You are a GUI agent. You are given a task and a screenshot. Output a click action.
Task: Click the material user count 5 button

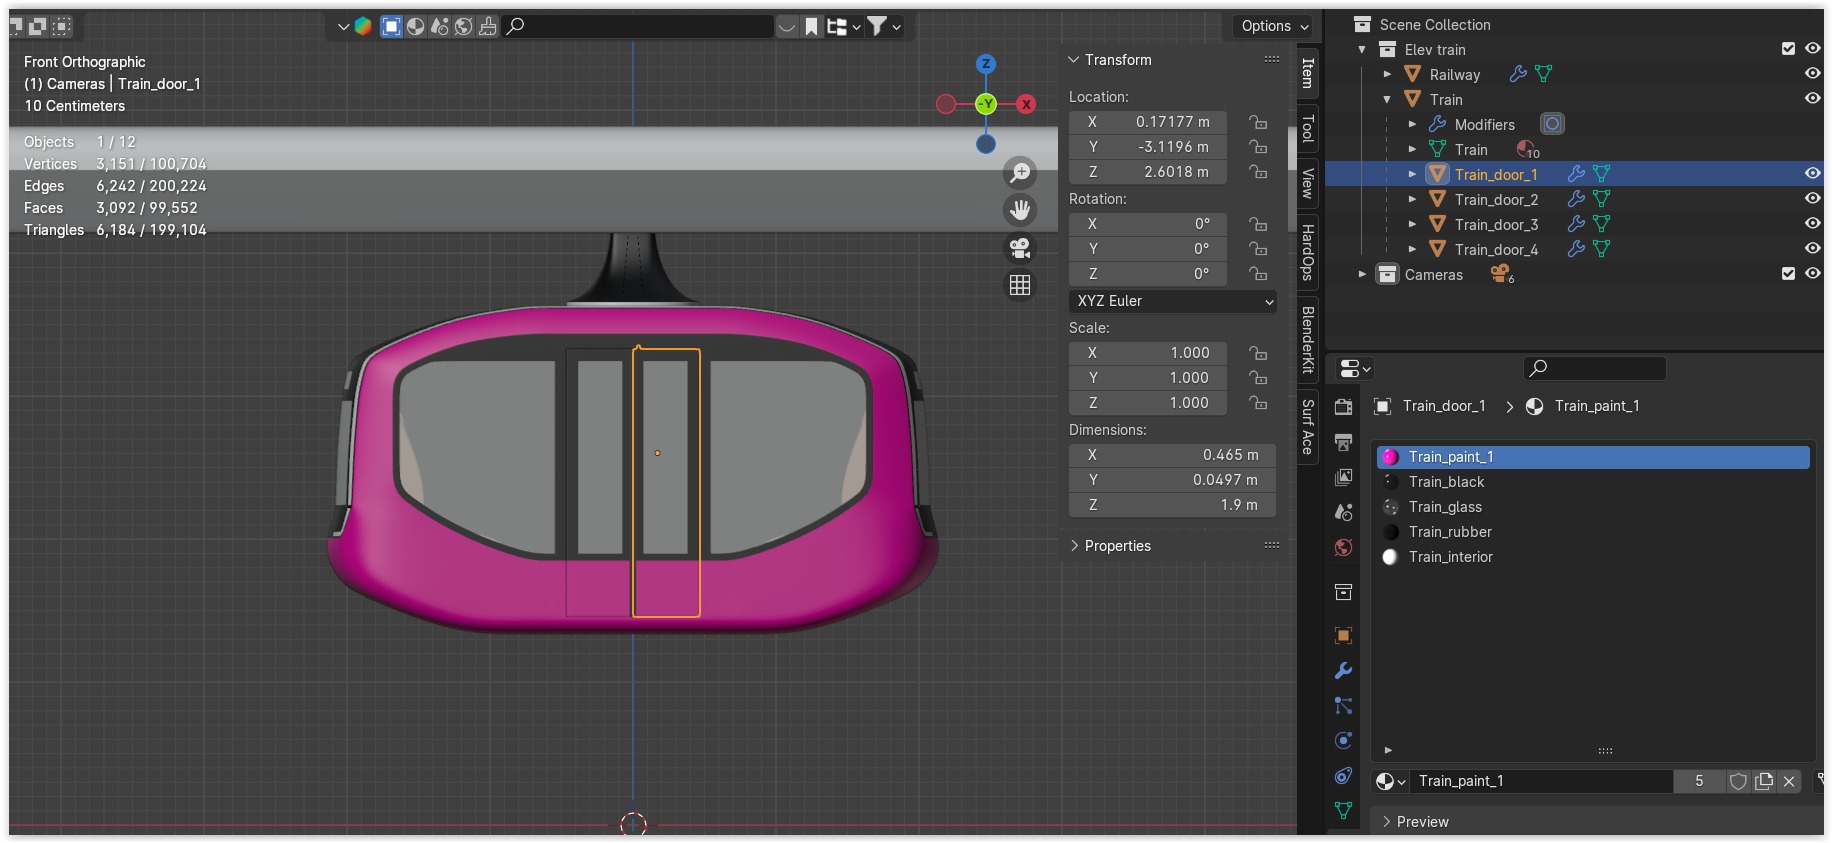pos(1699,781)
